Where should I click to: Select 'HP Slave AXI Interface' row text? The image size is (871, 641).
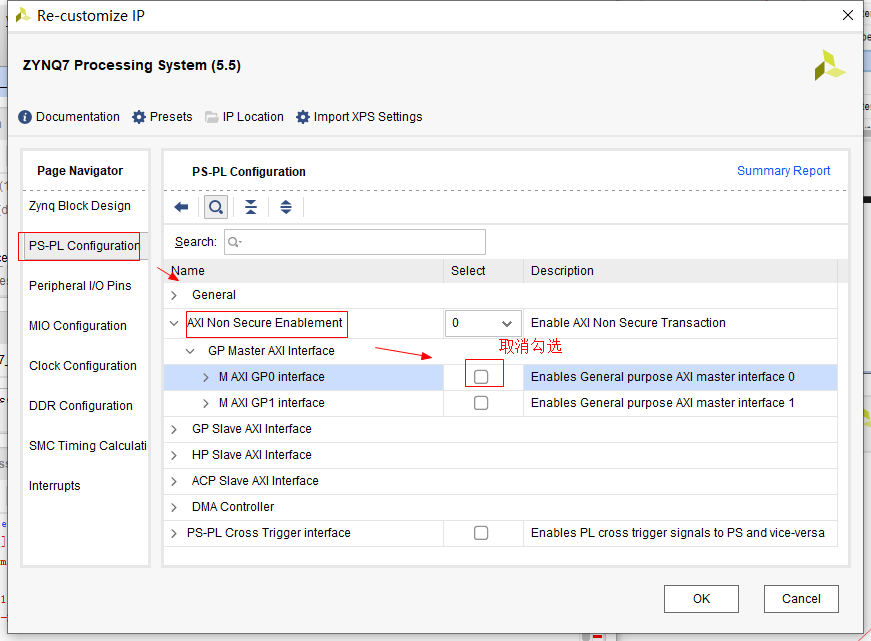[x=252, y=455]
